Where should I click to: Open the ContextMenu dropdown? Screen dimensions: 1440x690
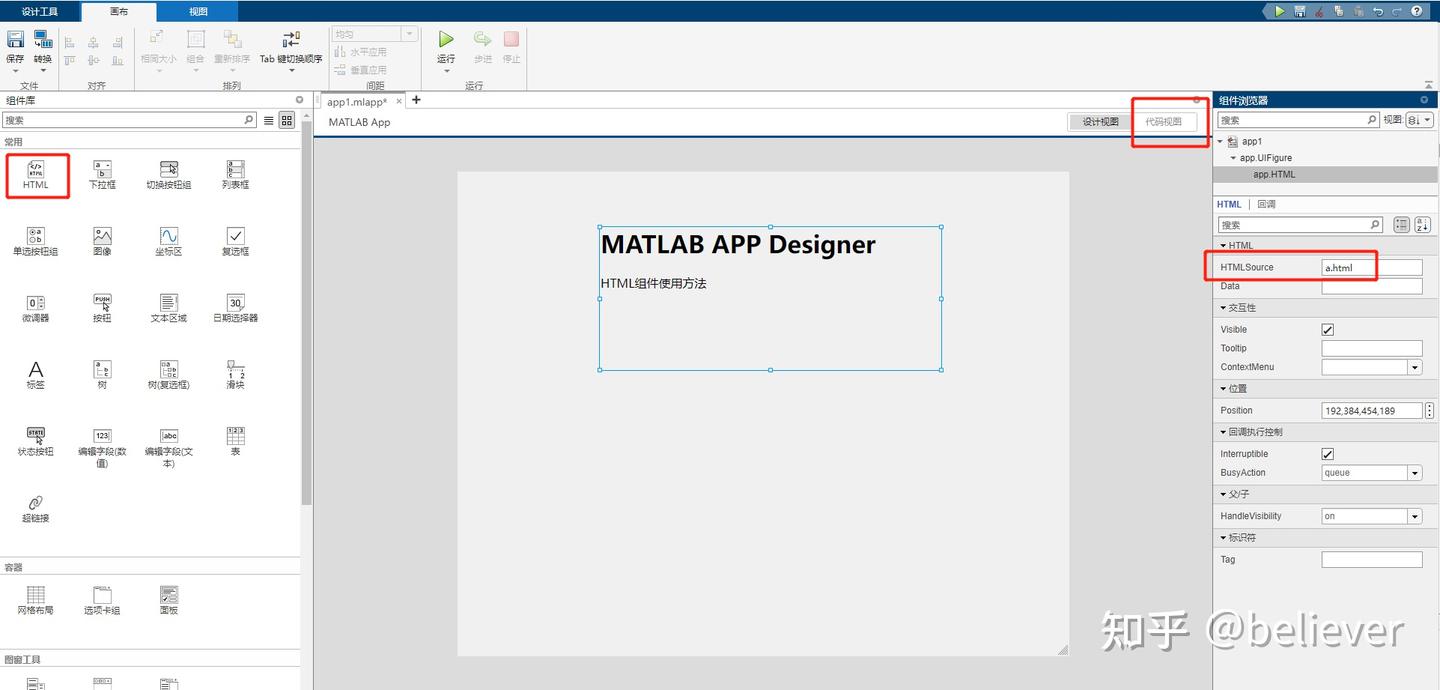1414,367
